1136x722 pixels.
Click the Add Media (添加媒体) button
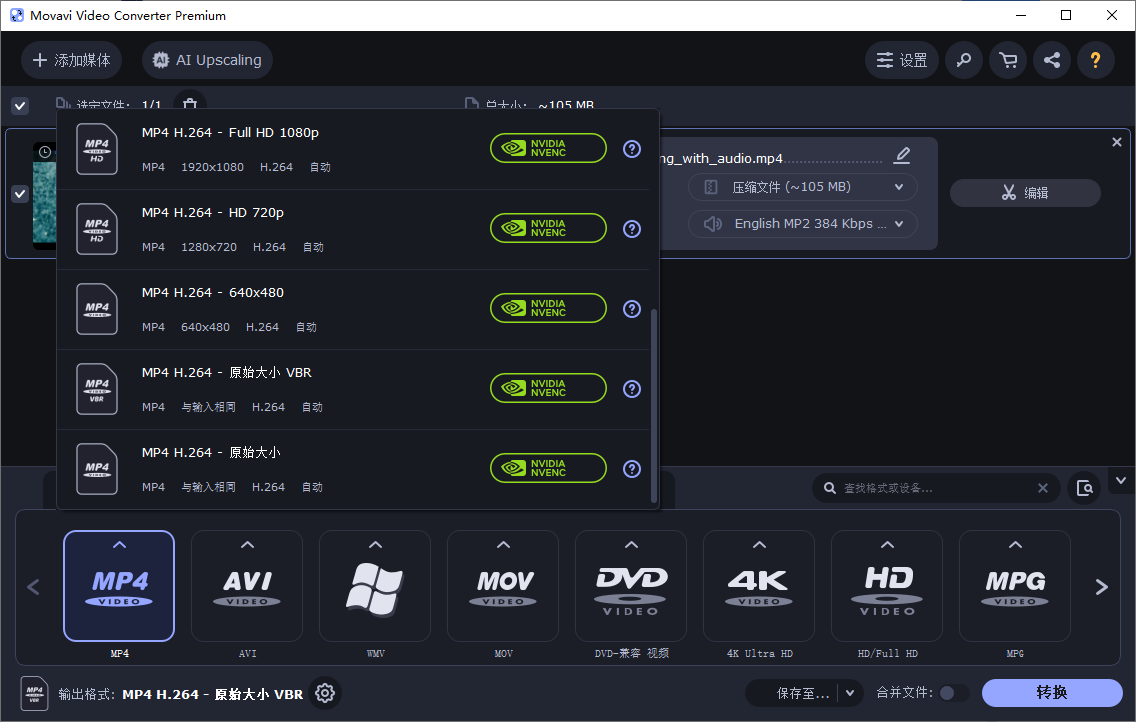click(x=71, y=60)
